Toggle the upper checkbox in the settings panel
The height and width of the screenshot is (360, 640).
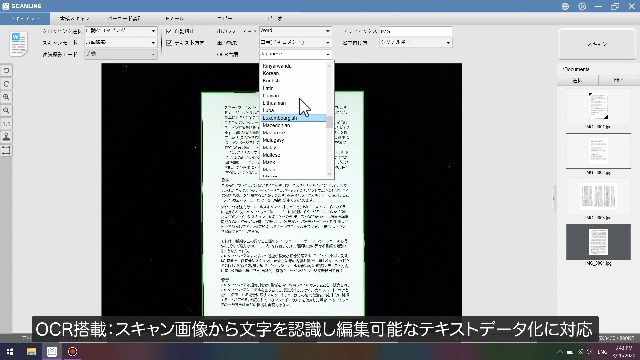click(169, 31)
